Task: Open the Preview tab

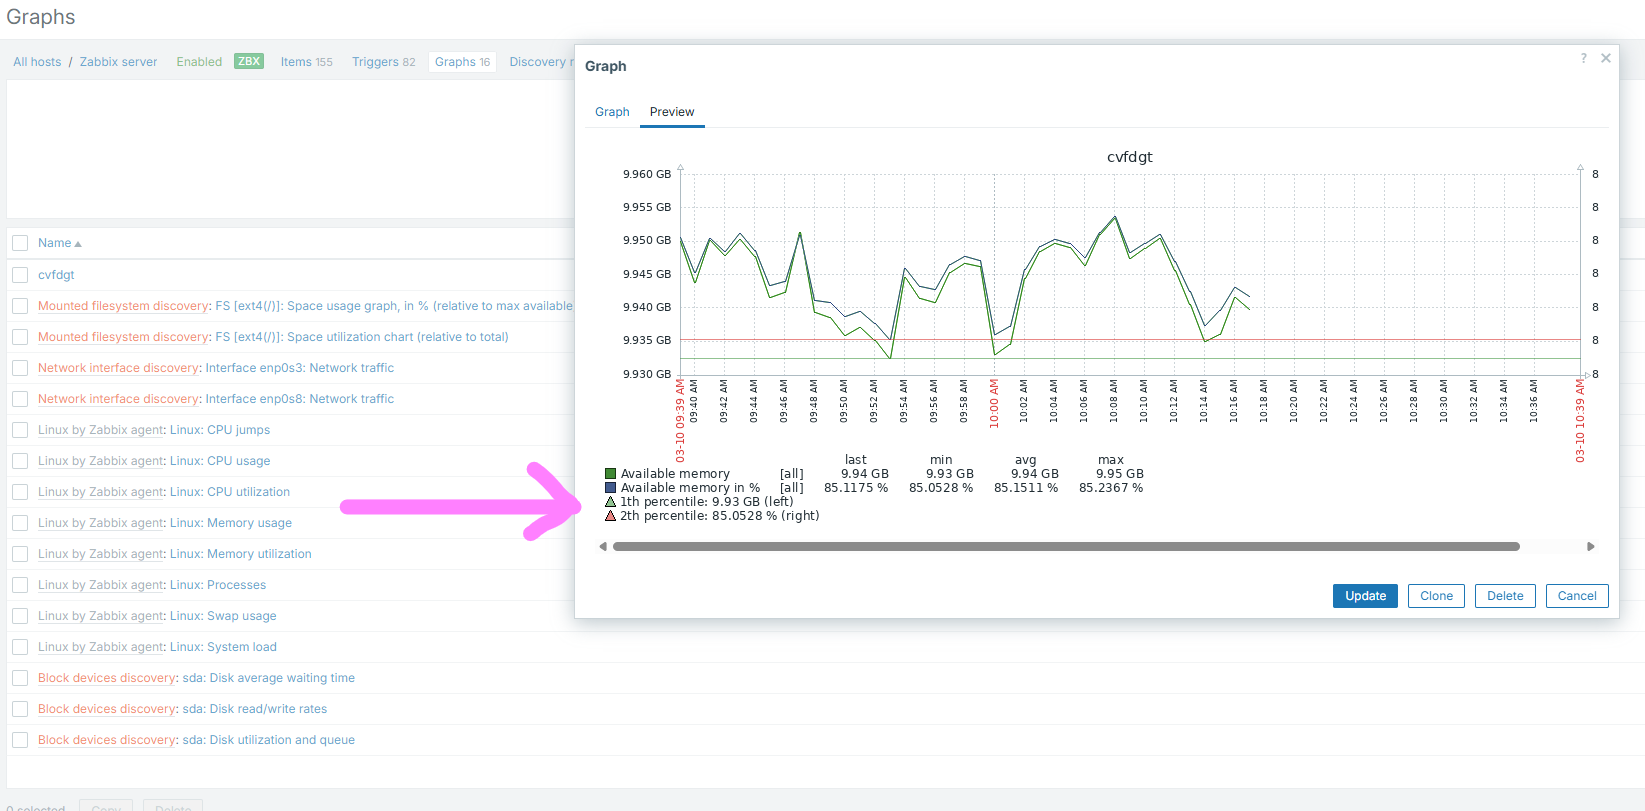Action: [x=672, y=112]
